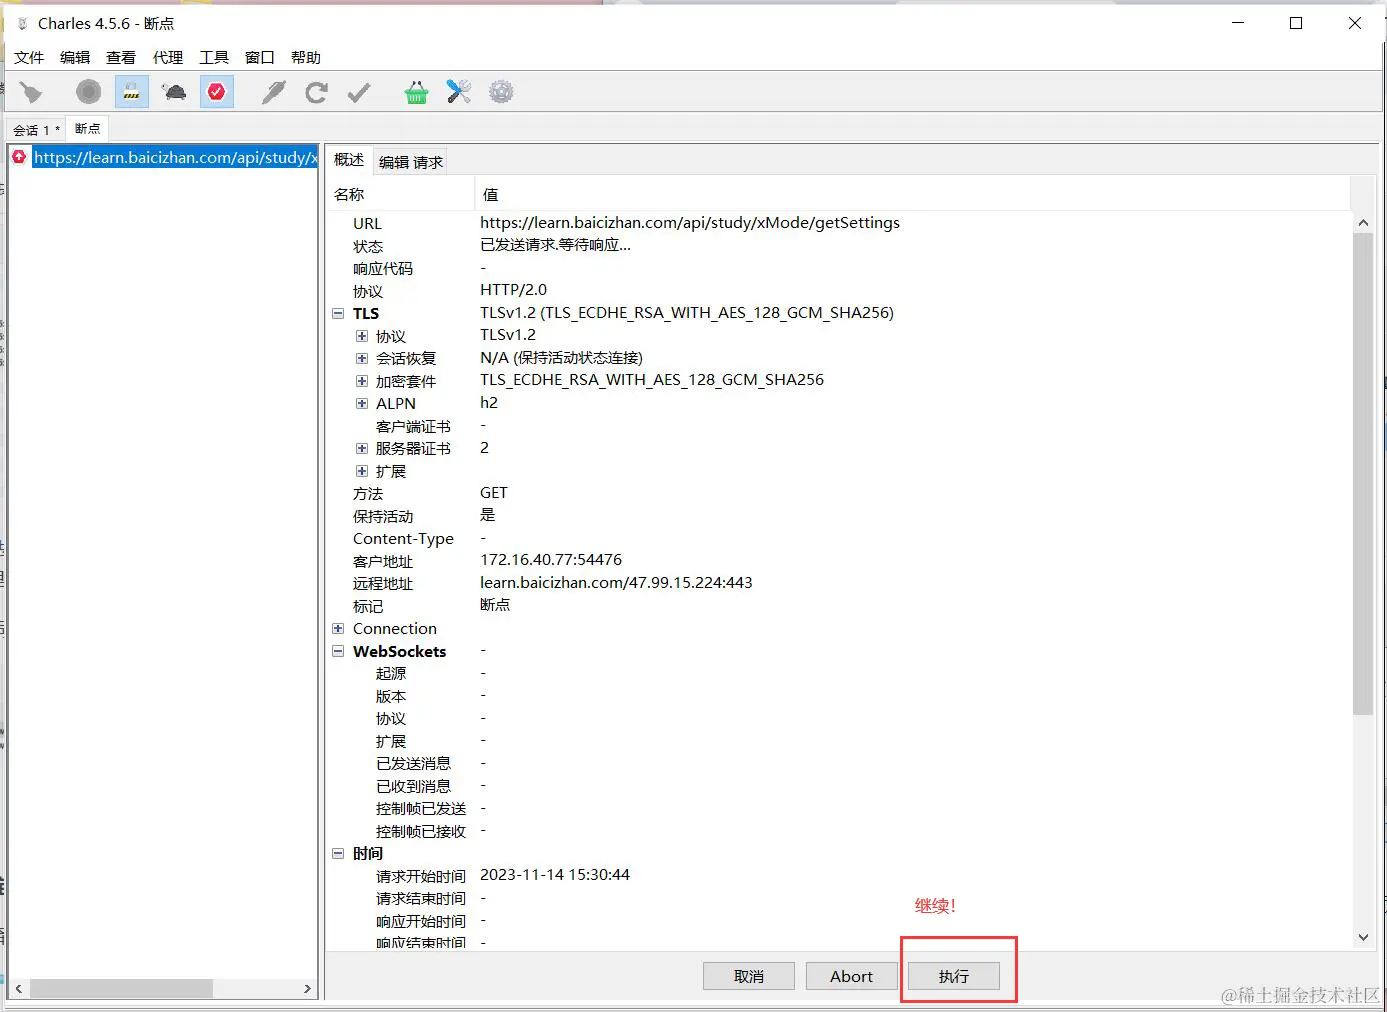Open the 查看 menu

coord(121,57)
